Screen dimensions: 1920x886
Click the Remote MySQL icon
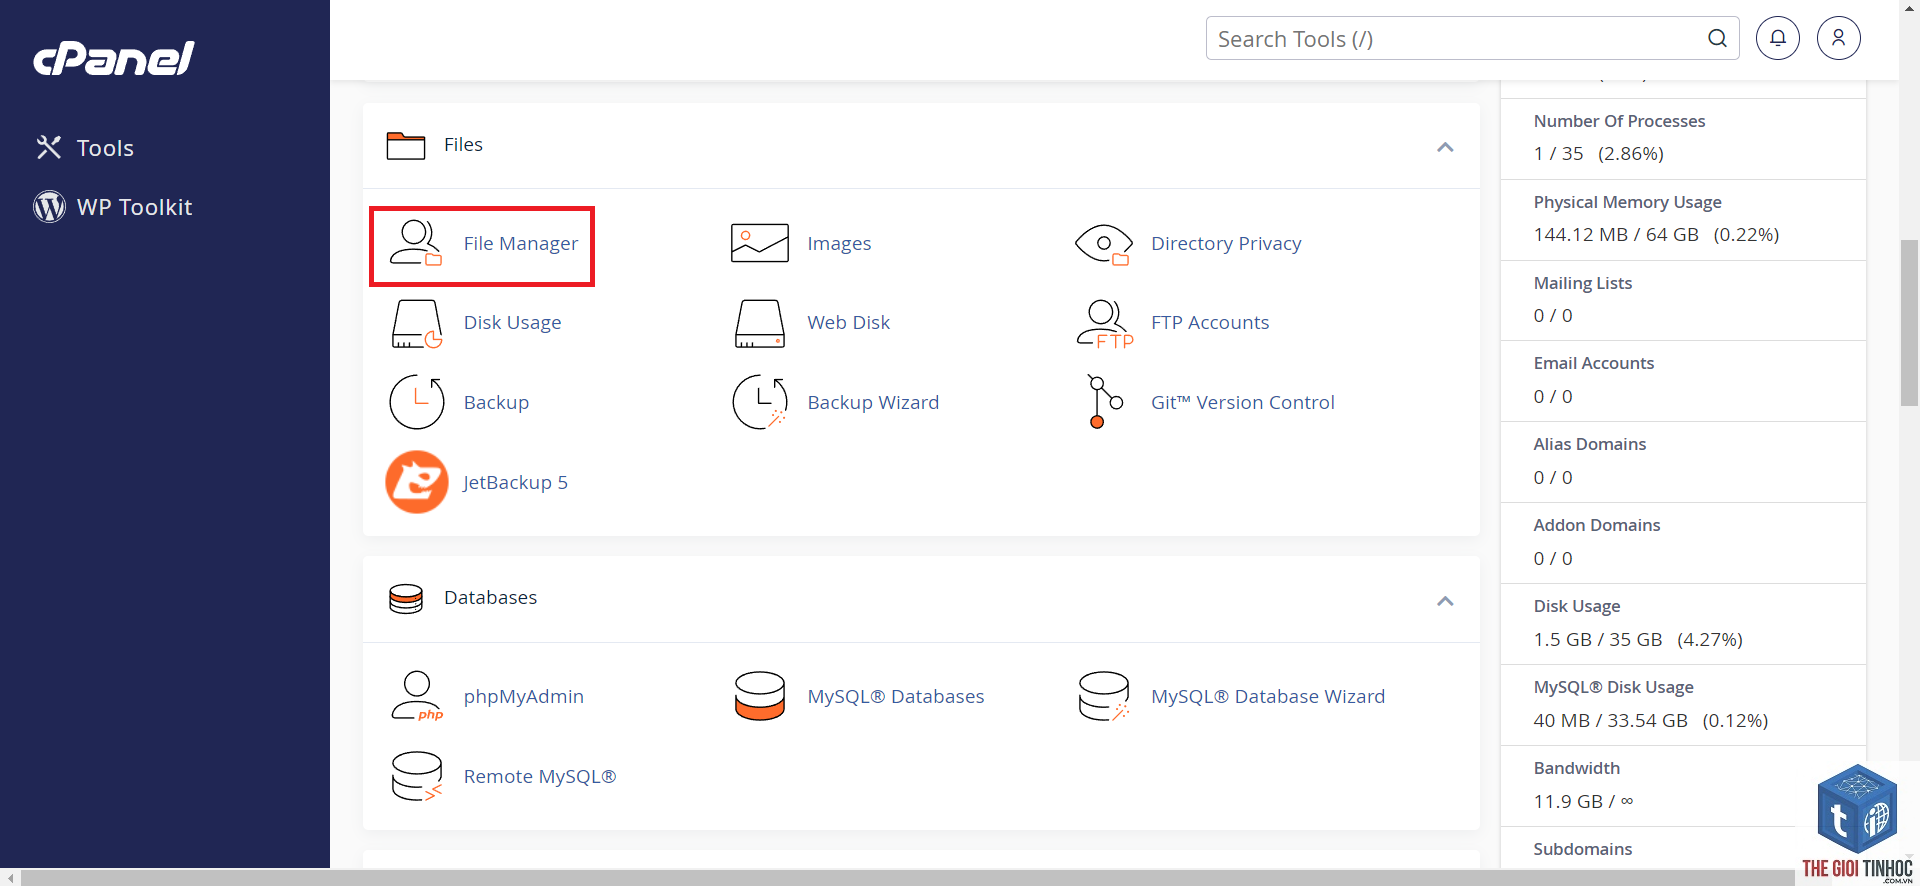pos(417,776)
